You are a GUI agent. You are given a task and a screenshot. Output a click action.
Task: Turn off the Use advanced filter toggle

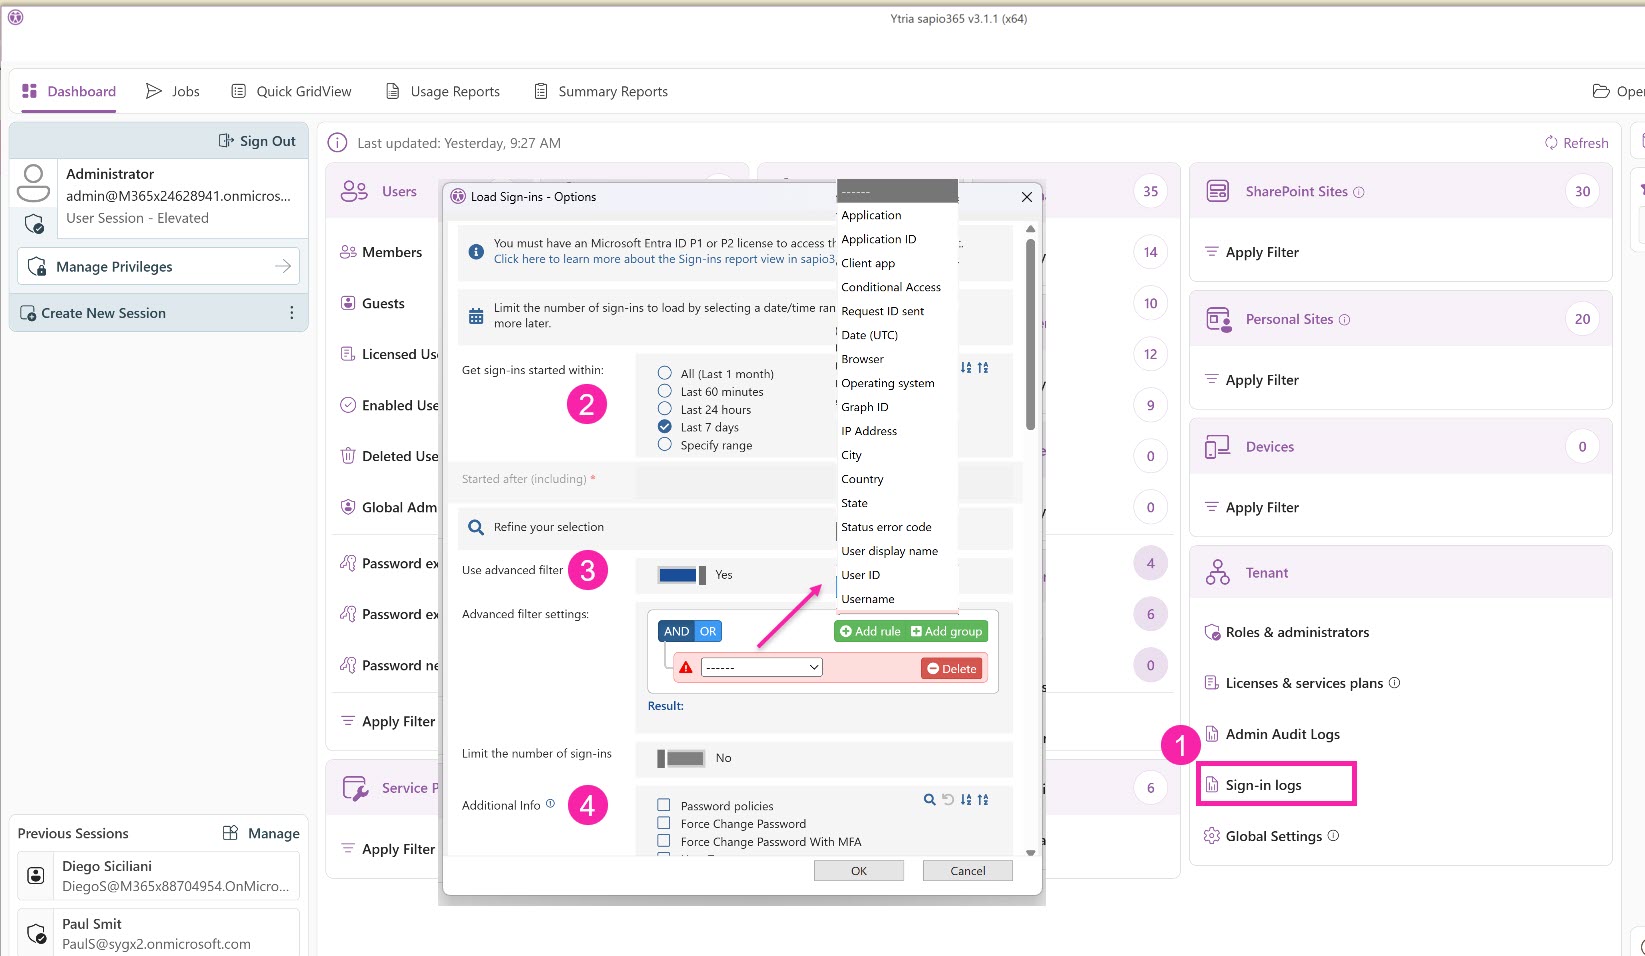(x=681, y=575)
